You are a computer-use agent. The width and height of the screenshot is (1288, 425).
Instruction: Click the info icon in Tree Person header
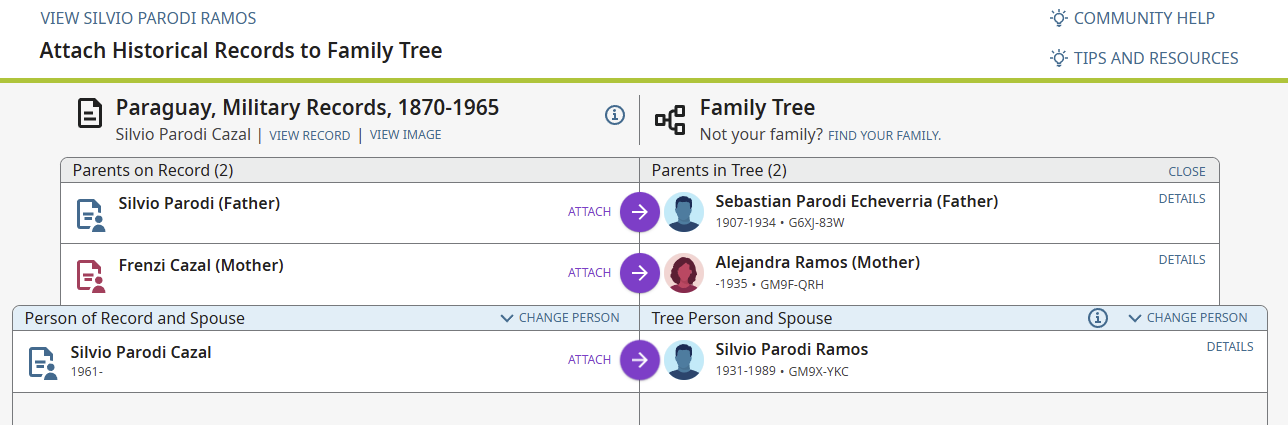[1098, 318]
